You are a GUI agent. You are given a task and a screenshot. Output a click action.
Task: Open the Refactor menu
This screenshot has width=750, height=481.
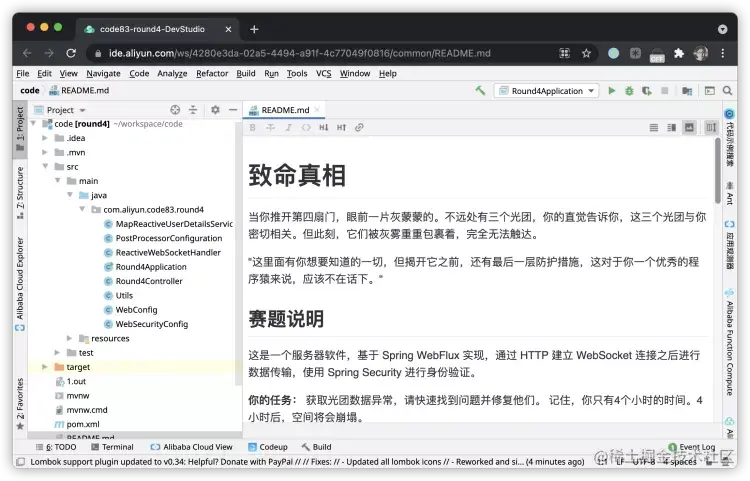(x=212, y=73)
